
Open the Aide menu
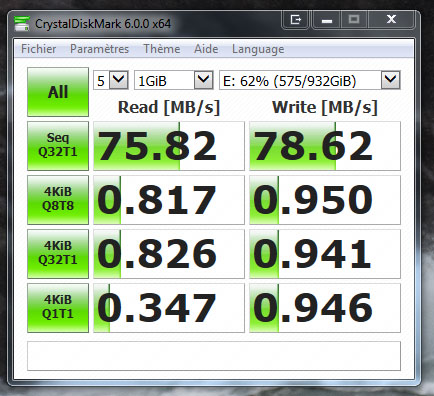pyautogui.click(x=206, y=49)
